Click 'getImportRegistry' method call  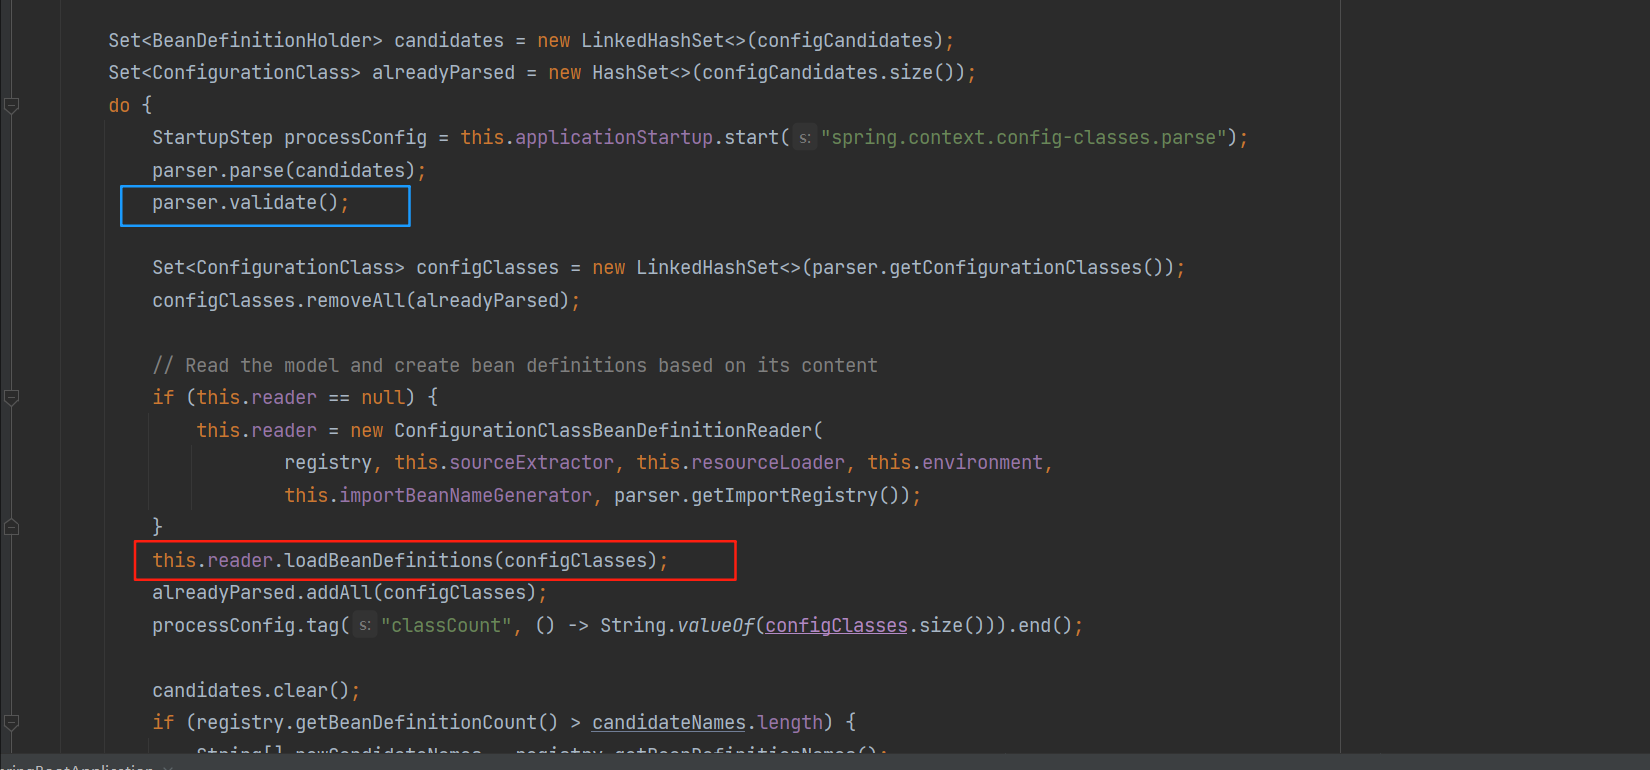coord(784,496)
